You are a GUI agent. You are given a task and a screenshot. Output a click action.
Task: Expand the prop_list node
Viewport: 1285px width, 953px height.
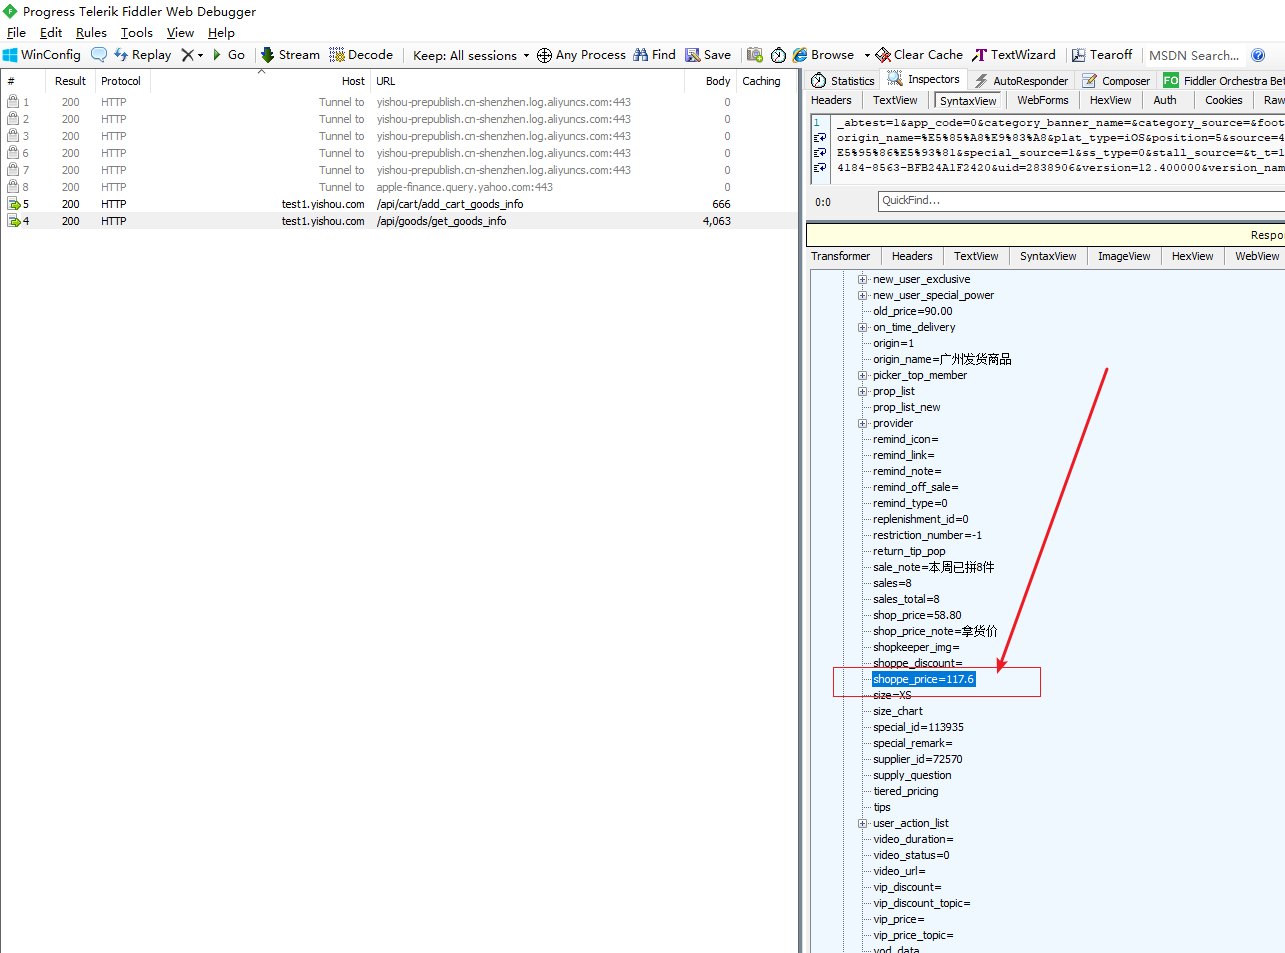[x=862, y=391]
